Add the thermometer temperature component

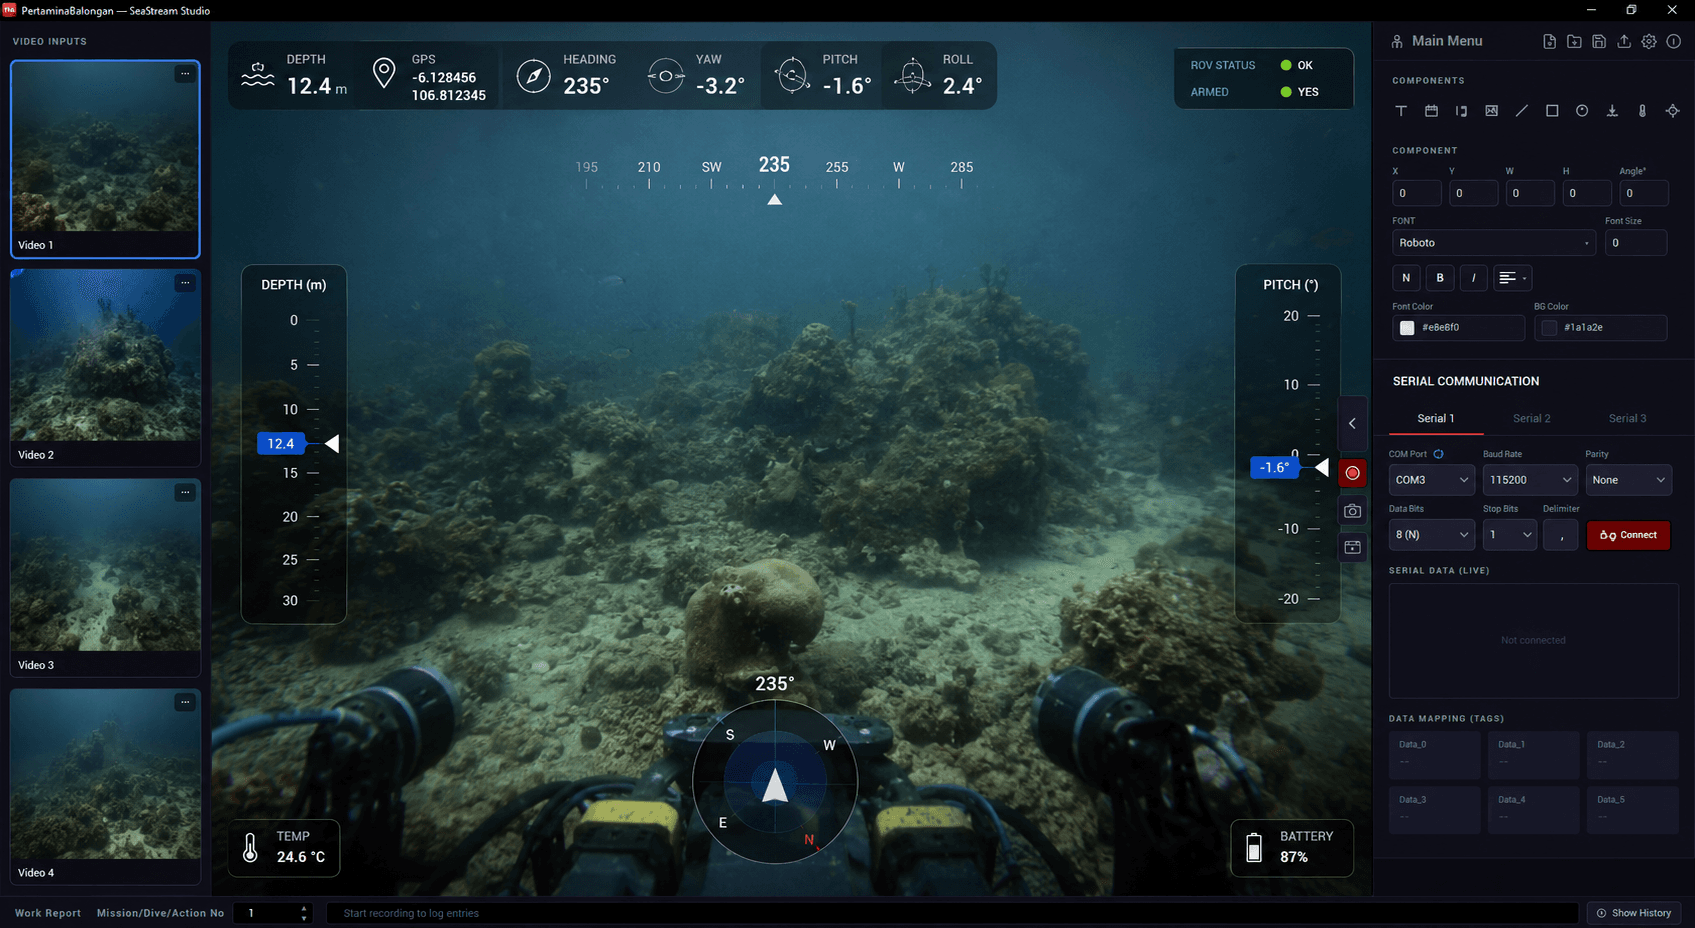1642,111
